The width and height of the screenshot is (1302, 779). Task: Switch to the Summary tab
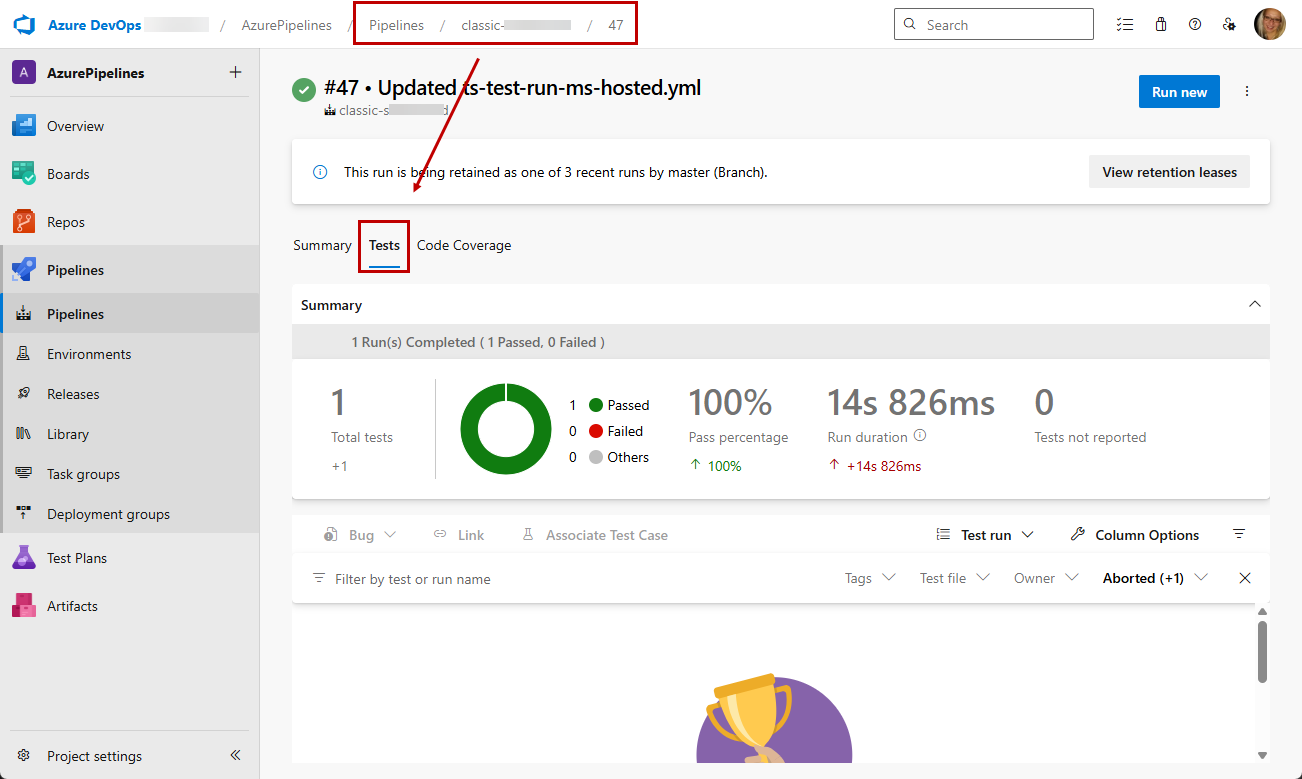pyautogui.click(x=322, y=245)
